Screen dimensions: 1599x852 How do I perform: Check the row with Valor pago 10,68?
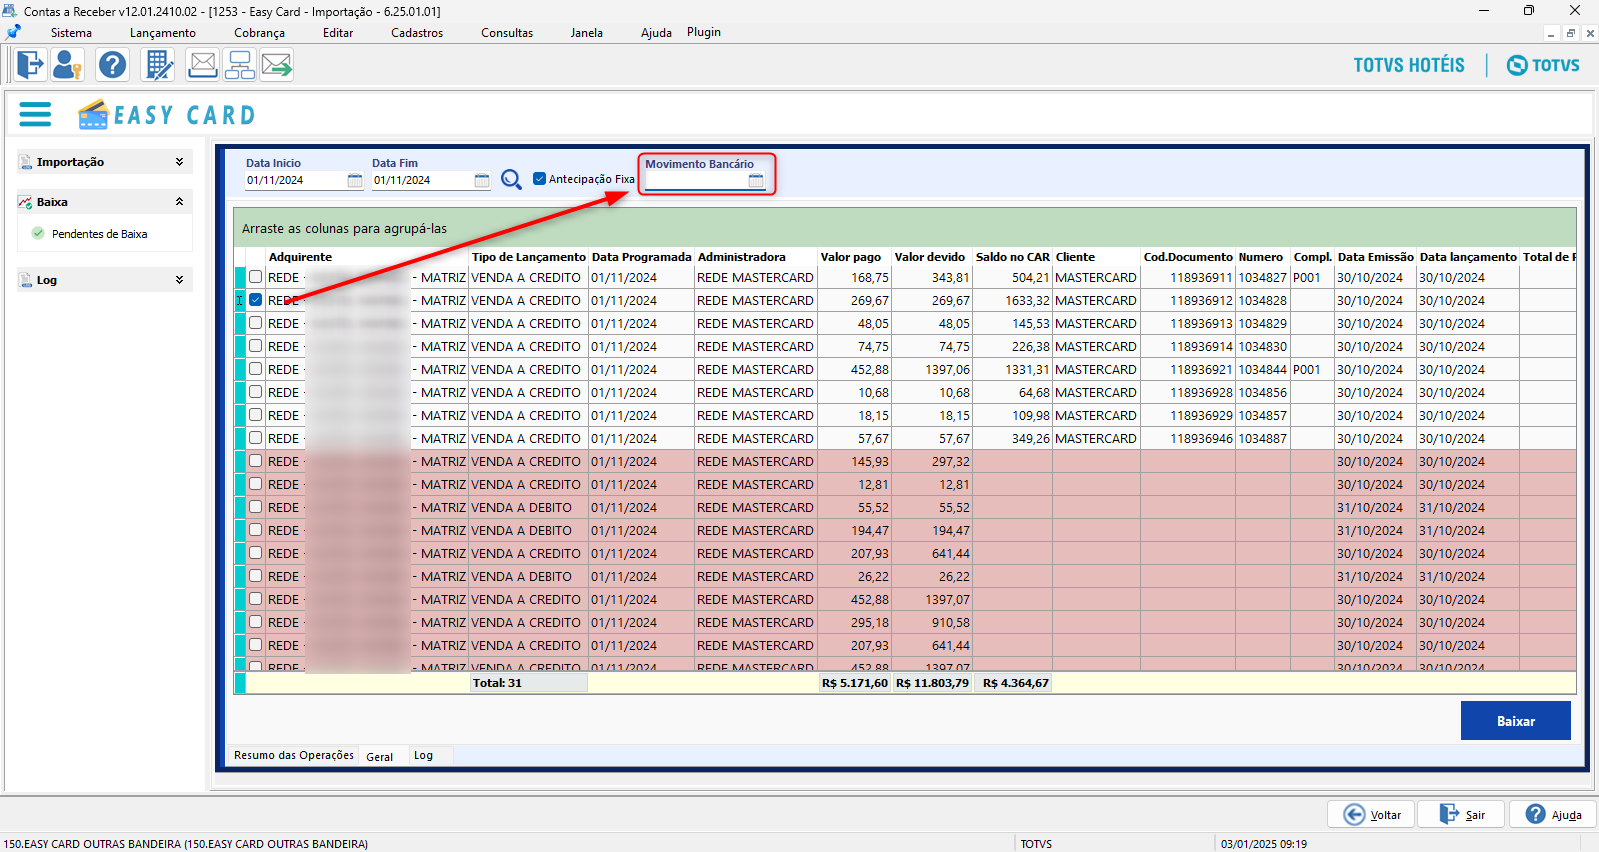coord(256,392)
